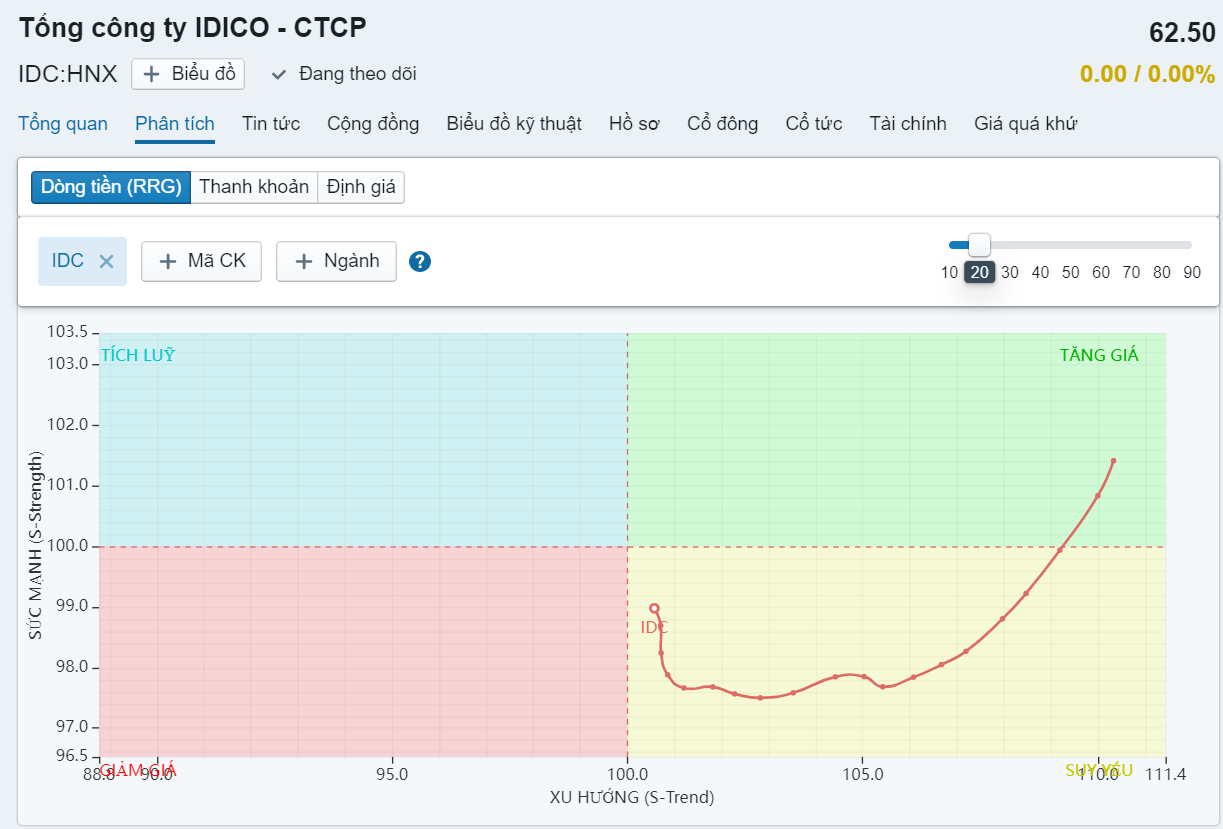Click the Biểu đồ button

pyautogui.click(x=188, y=74)
